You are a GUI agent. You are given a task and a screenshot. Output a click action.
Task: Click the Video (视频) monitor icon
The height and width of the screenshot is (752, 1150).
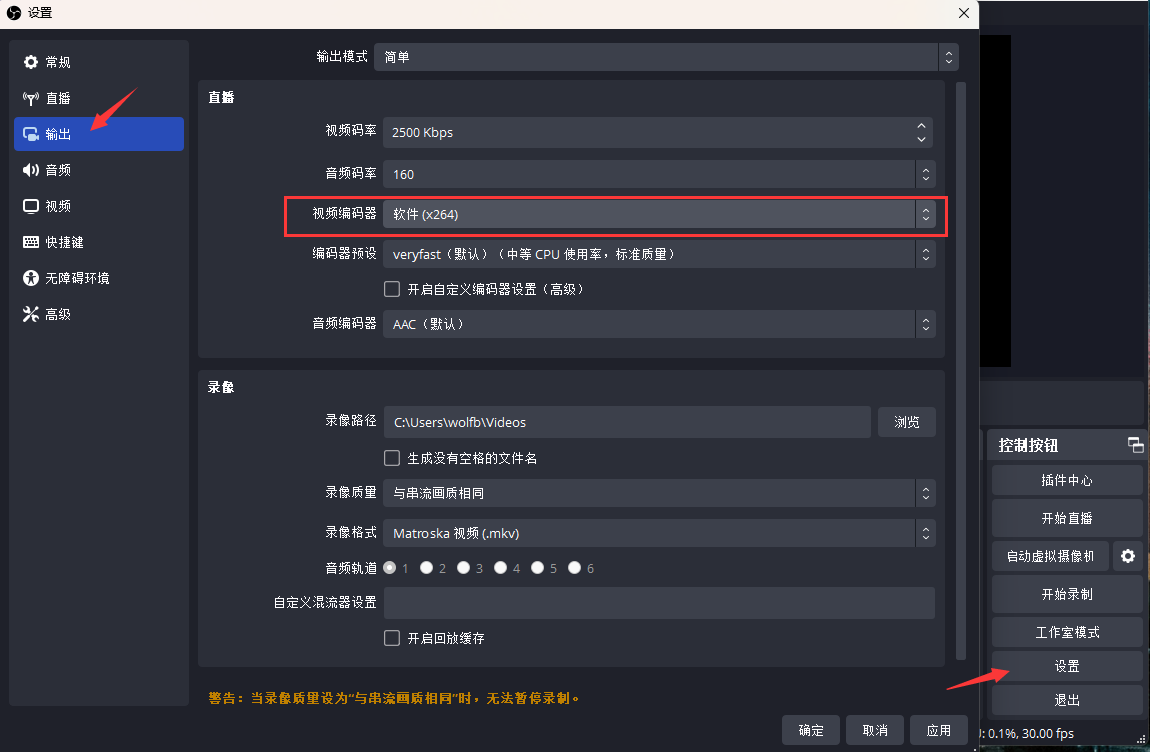pyautogui.click(x=31, y=206)
